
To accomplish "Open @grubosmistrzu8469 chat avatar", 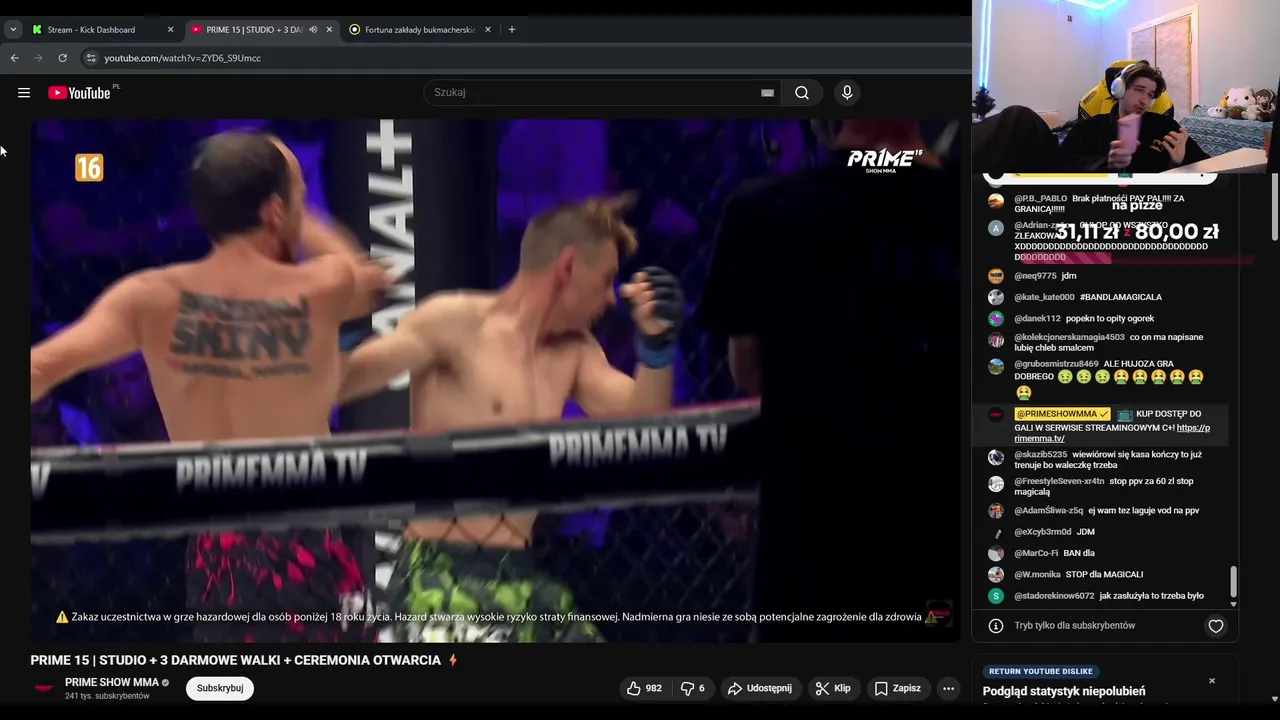I will (996, 366).
